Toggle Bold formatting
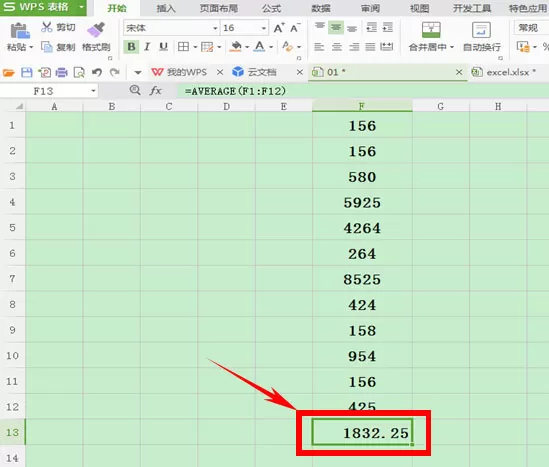The height and width of the screenshot is (467, 549). pos(131,47)
